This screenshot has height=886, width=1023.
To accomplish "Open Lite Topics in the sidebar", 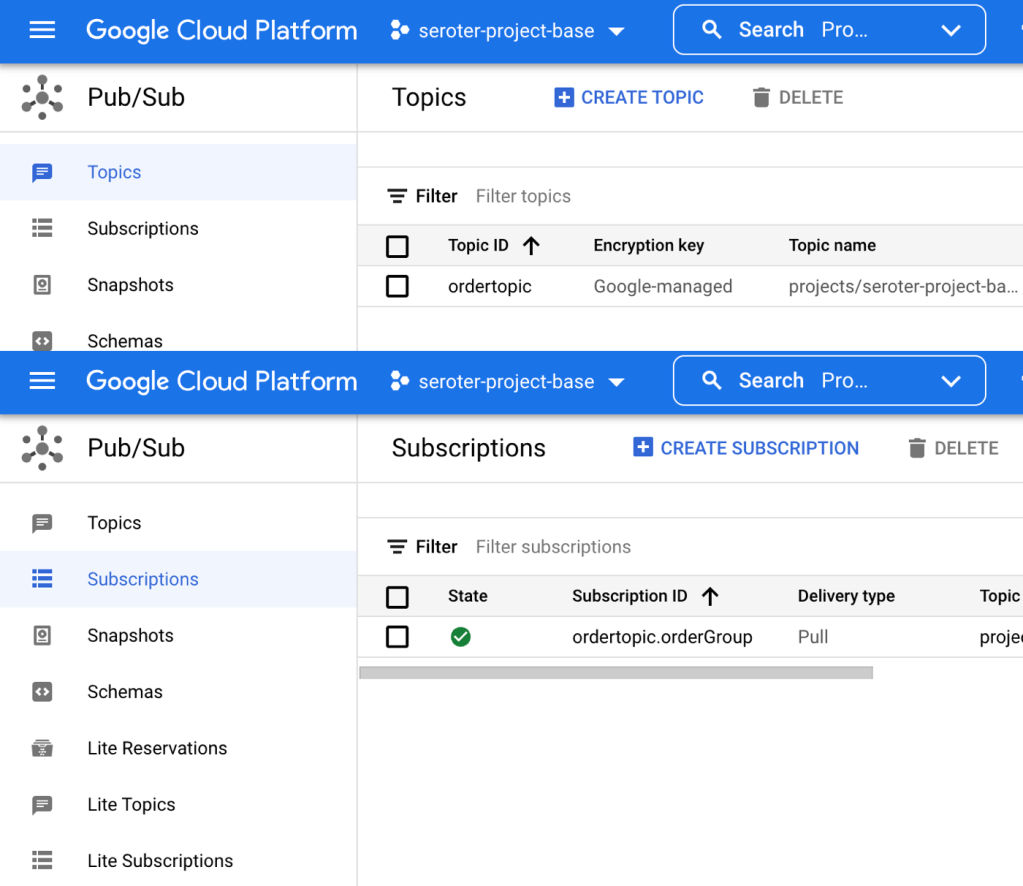I will point(131,804).
